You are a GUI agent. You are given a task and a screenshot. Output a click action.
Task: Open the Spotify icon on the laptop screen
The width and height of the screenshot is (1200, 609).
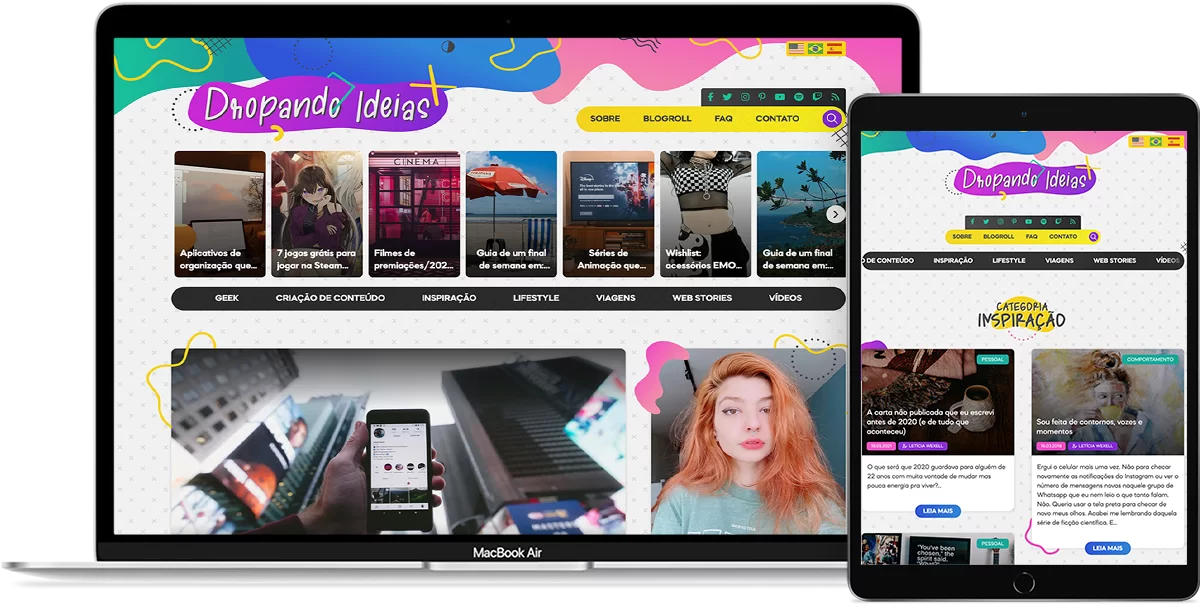[798, 97]
